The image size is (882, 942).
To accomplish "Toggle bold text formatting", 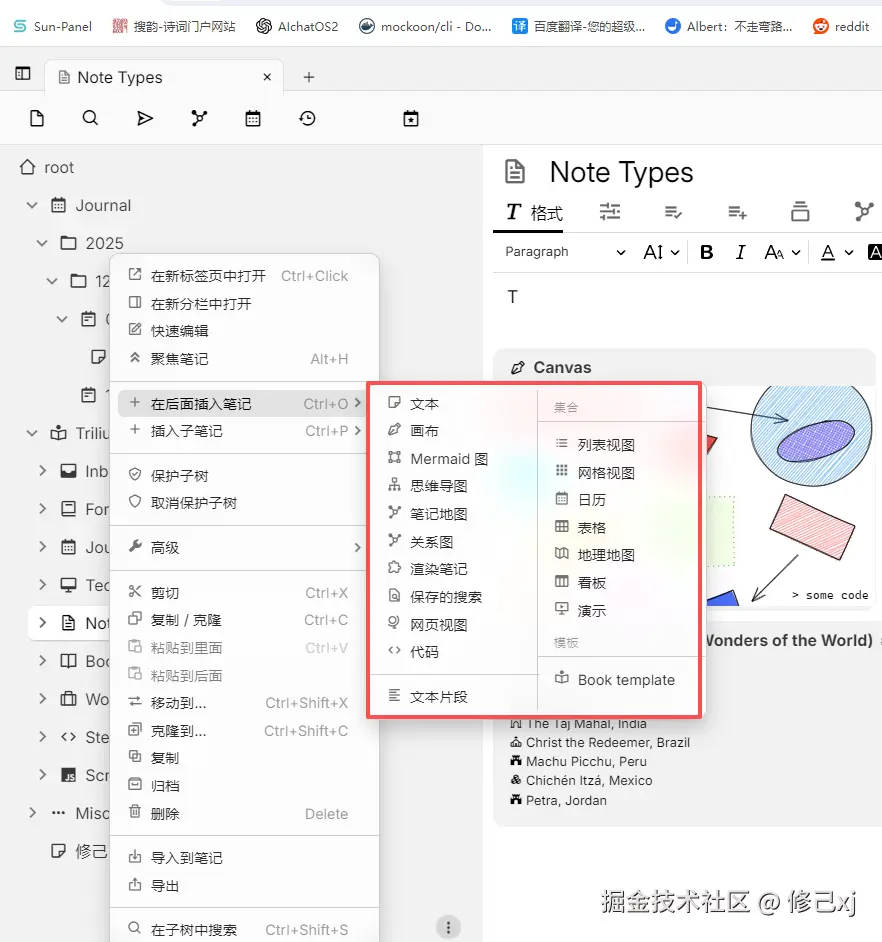I will point(706,252).
